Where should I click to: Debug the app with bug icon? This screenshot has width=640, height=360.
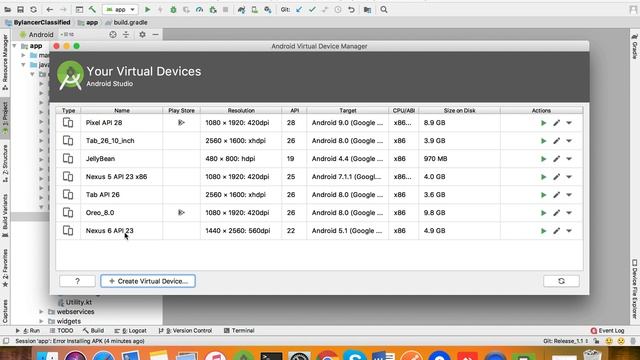coord(173,9)
